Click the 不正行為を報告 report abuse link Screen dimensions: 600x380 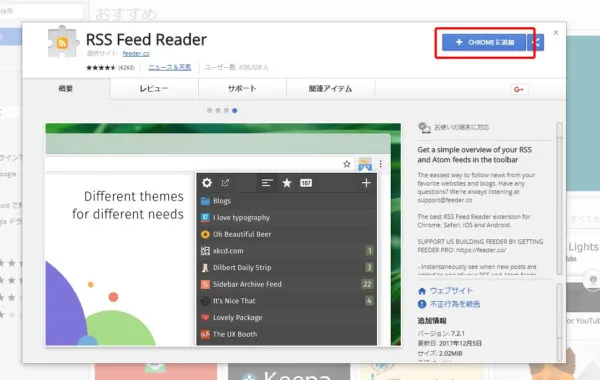(455, 304)
